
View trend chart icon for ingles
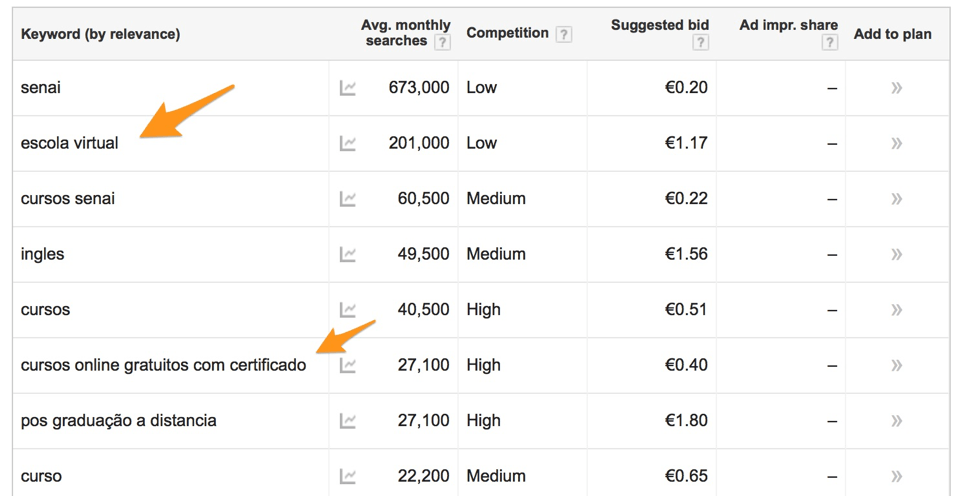coord(347,254)
